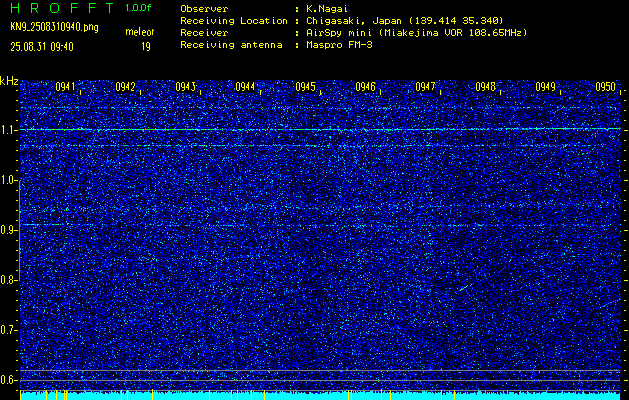Click the 0943 time marker
629x400 pixels.
pos(185,87)
